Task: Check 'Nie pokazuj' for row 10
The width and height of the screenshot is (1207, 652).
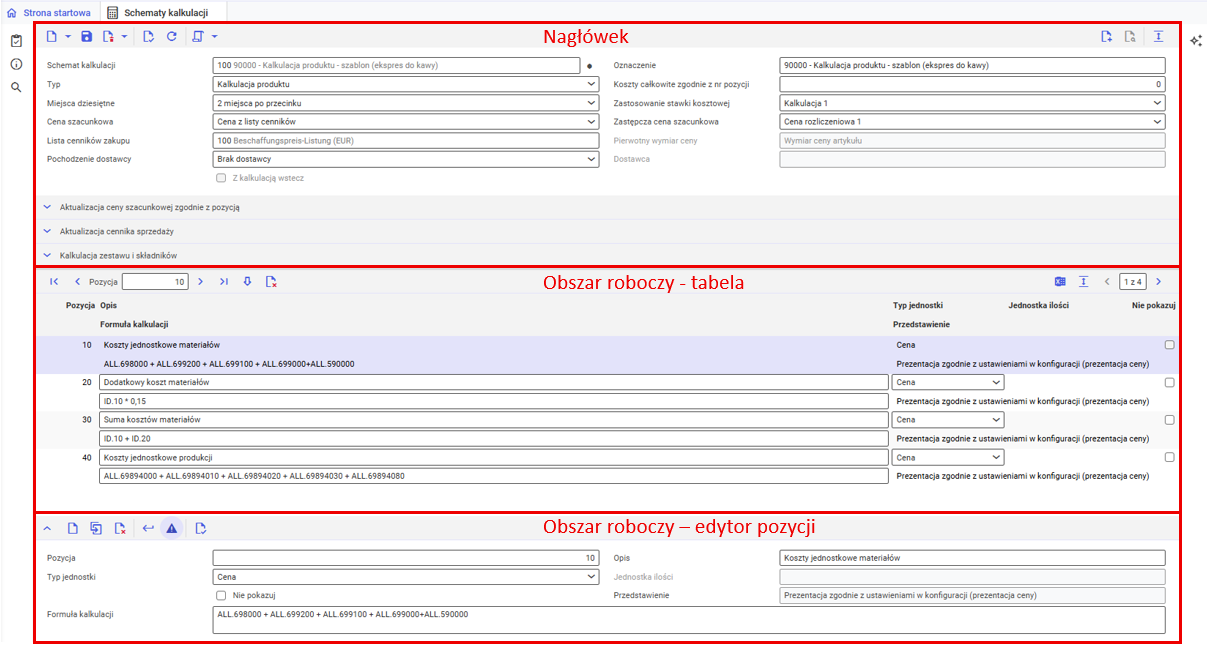Action: pyautogui.click(x=1169, y=345)
